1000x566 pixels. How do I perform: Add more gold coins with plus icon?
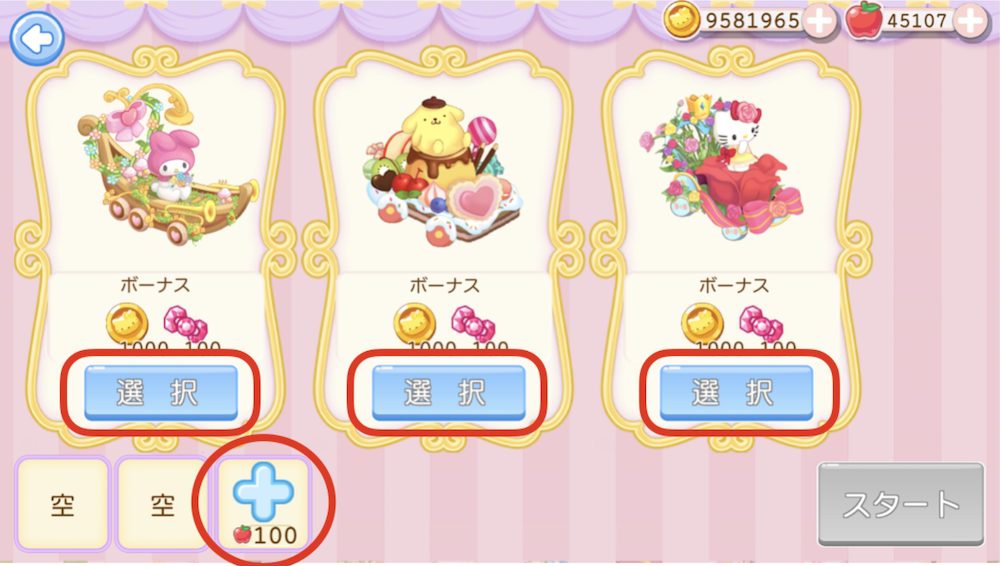(820, 21)
